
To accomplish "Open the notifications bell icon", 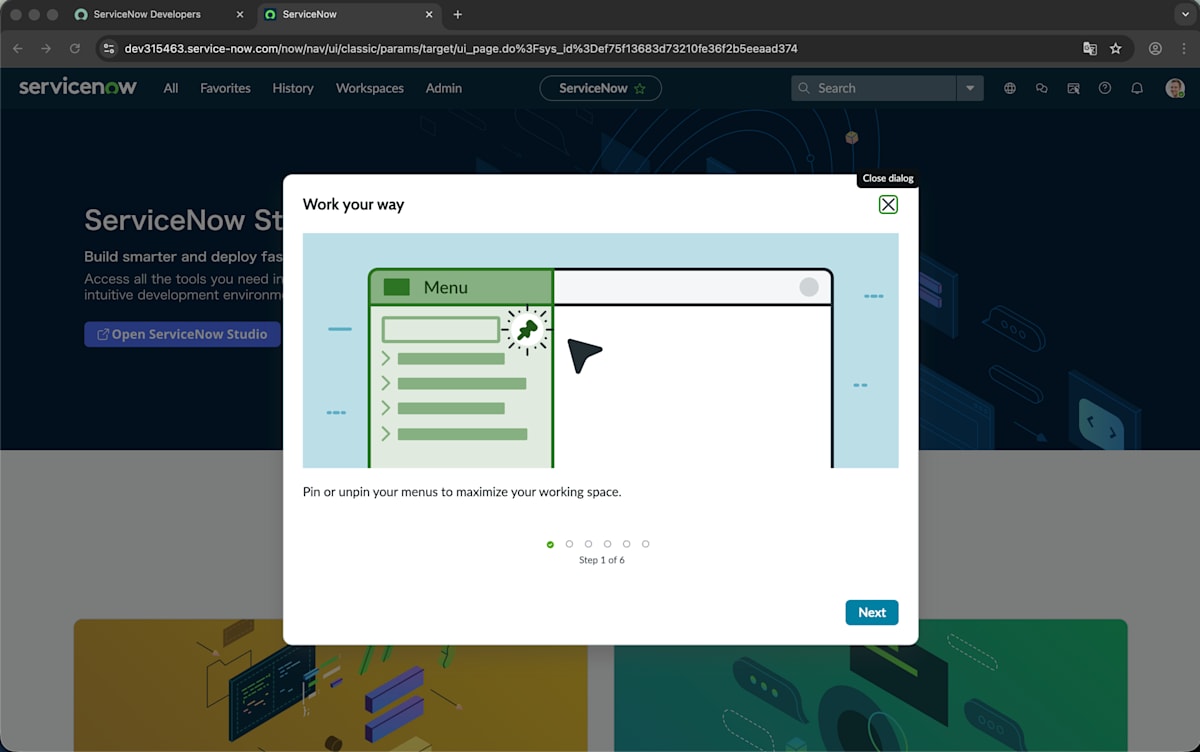I will click(x=1137, y=88).
